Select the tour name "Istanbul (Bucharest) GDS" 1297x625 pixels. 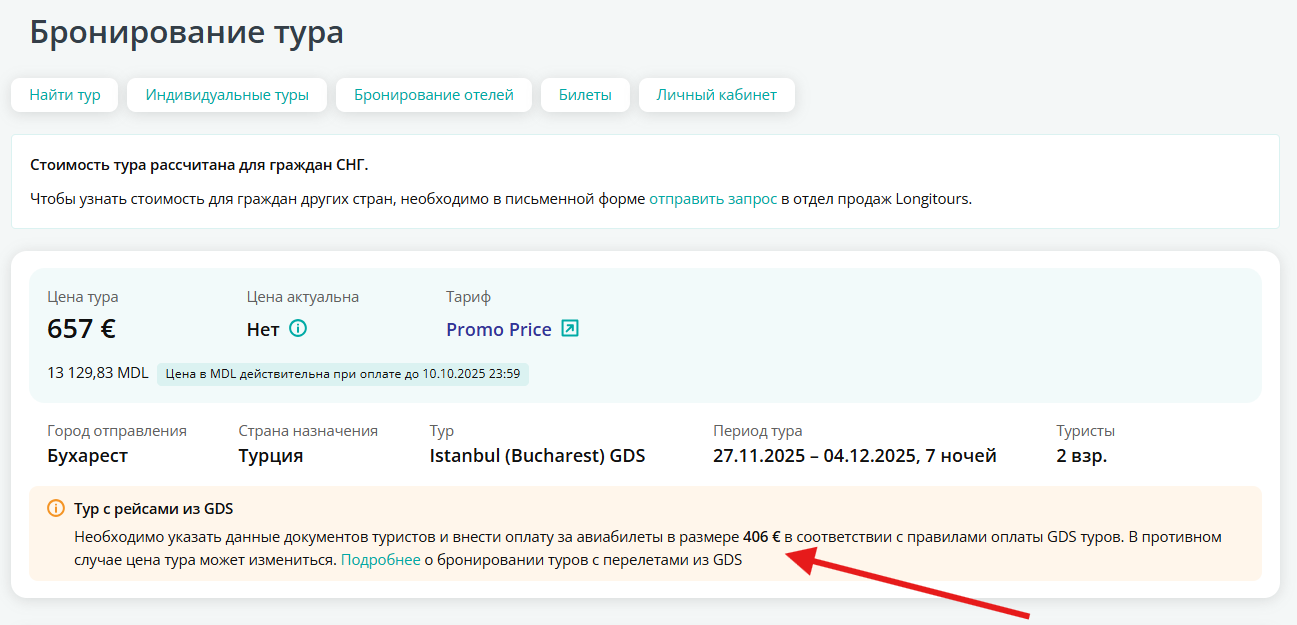click(537, 456)
